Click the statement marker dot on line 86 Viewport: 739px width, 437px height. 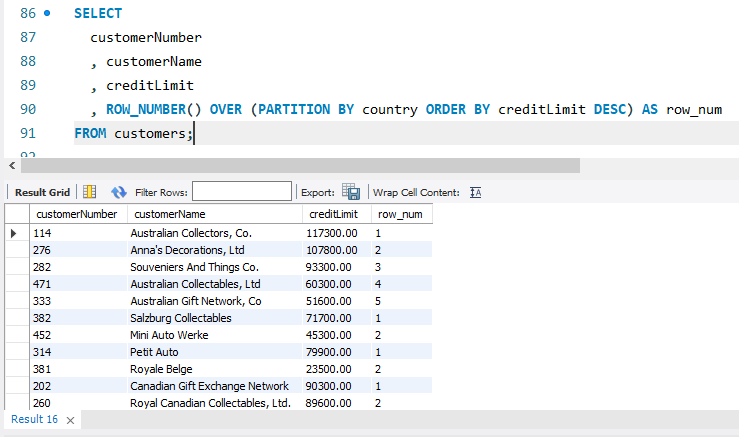pos(47,13)
